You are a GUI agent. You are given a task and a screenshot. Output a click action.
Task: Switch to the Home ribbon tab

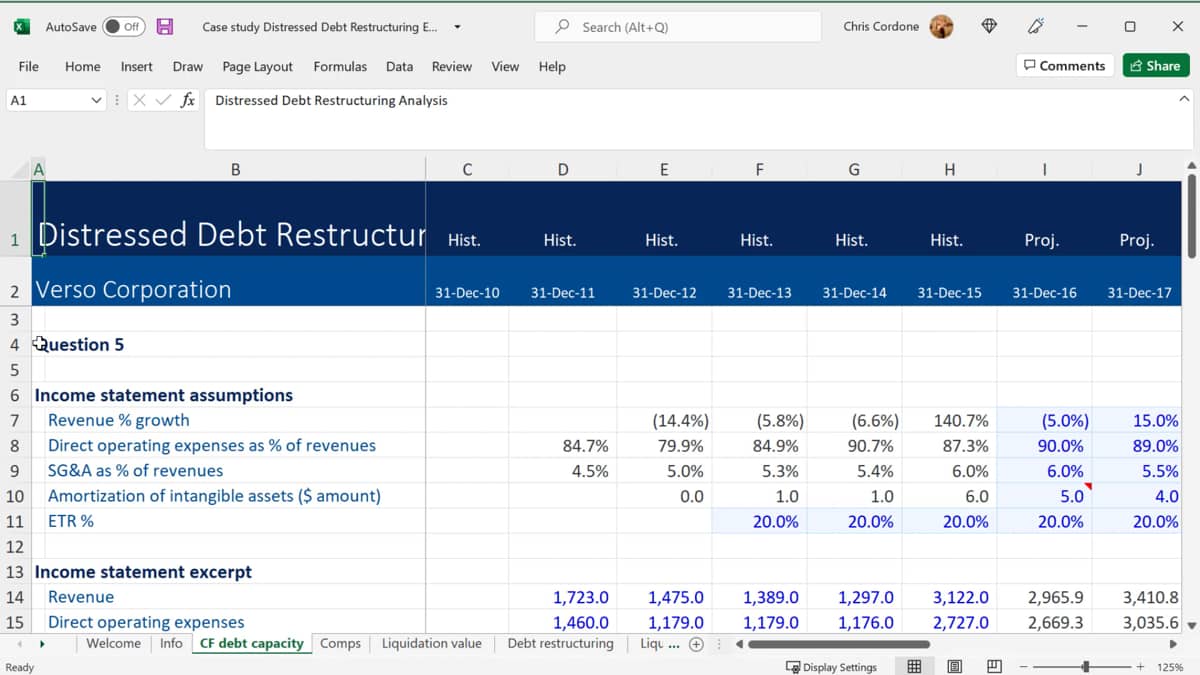pyautogui.click(x=82, y=66)
